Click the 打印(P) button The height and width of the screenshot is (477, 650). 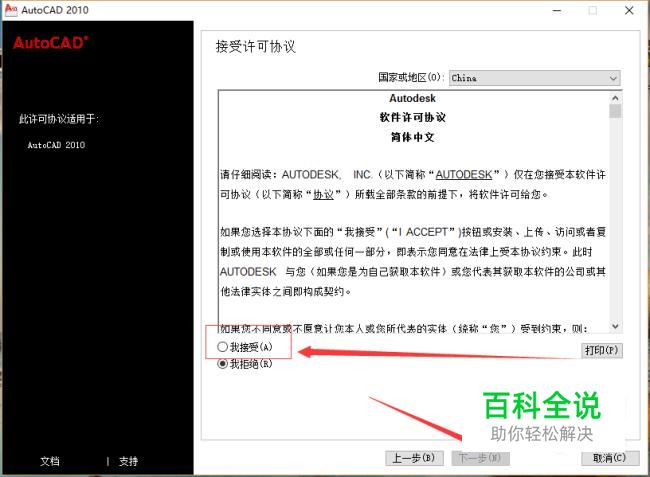[x=601, y=351]
